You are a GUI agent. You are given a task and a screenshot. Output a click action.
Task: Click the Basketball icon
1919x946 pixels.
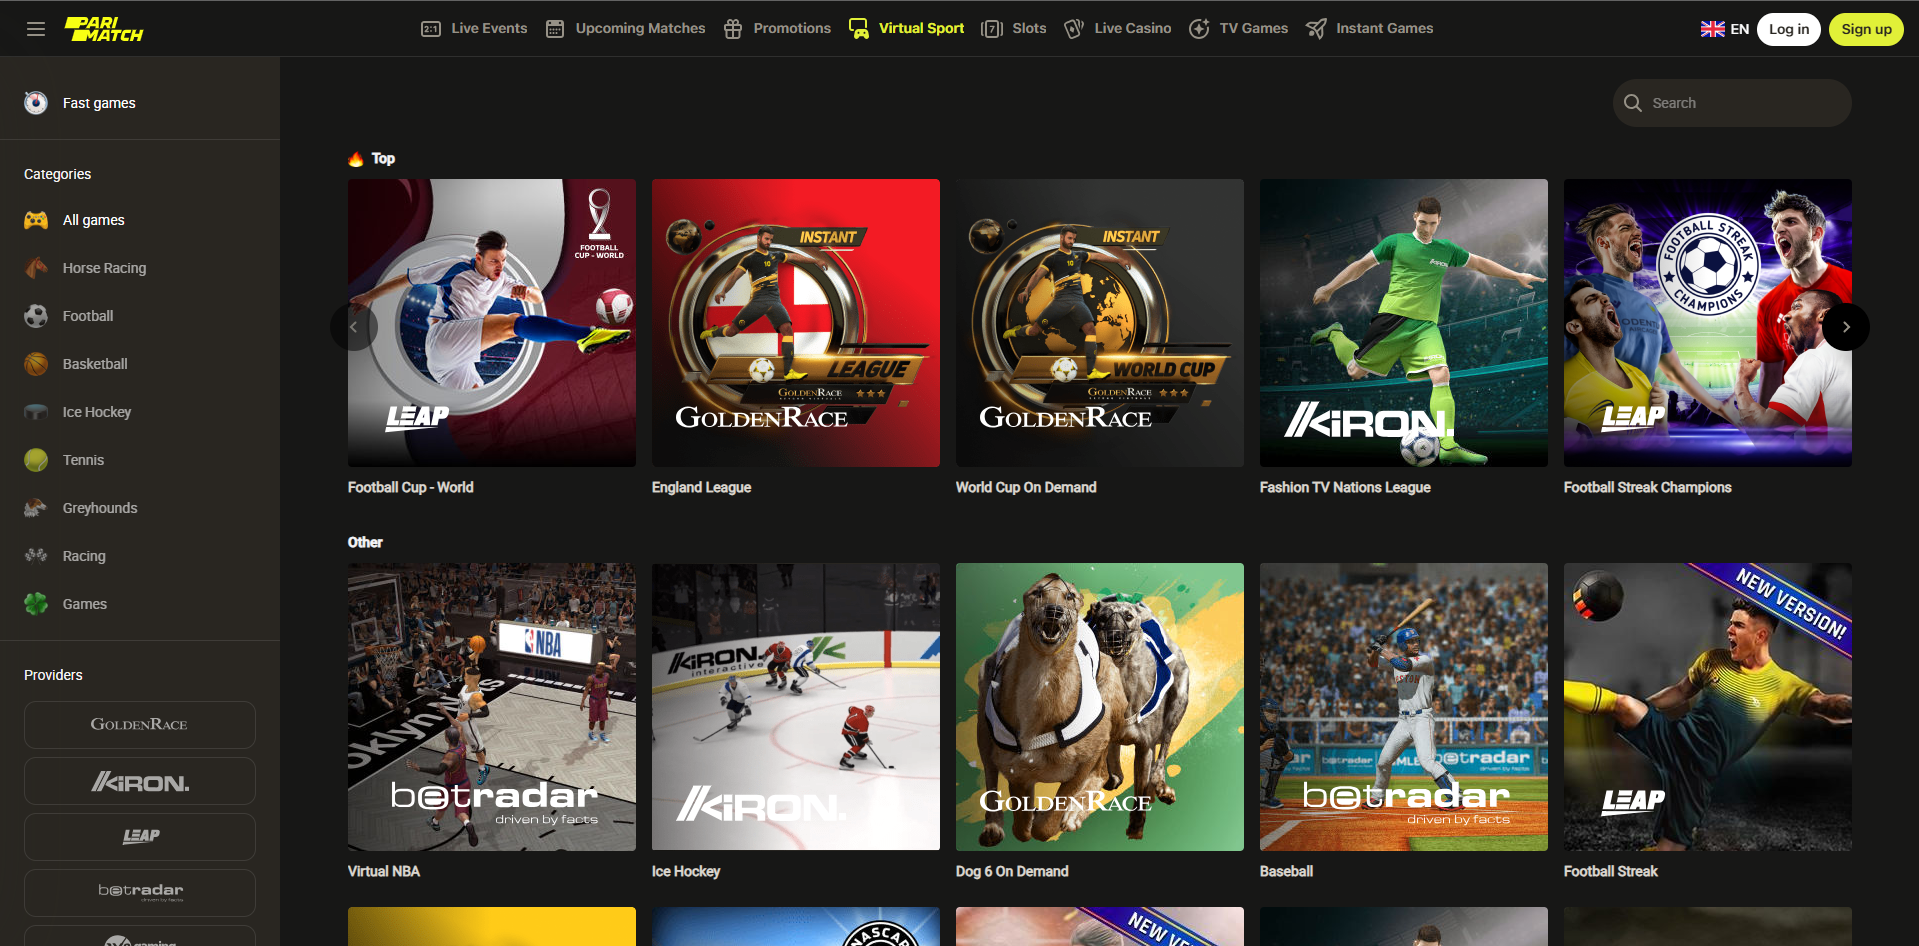pyautogui.click(x=36, y=364)
